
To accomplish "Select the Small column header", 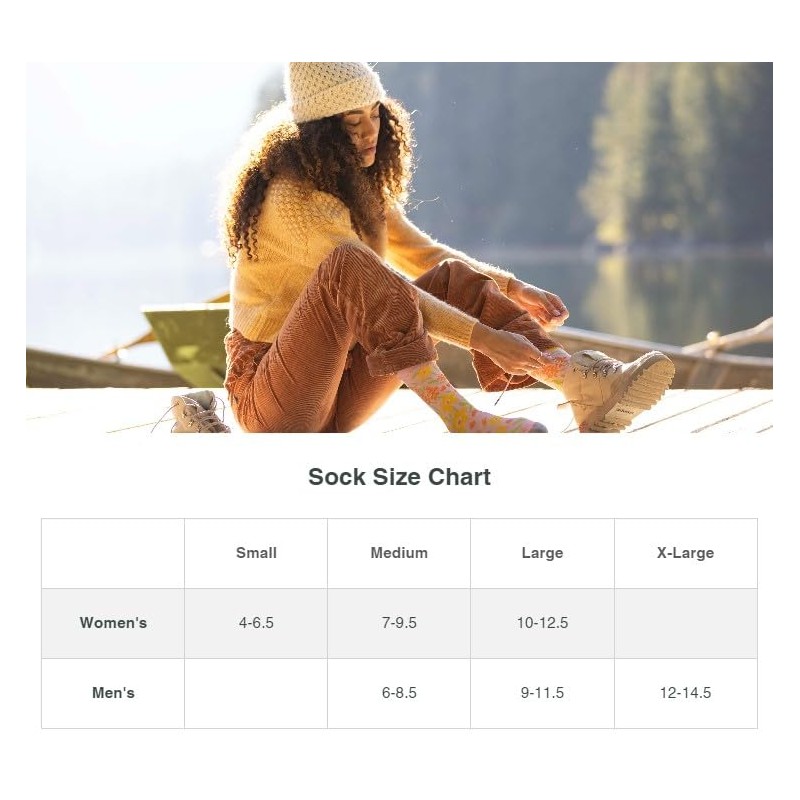I will click(x=256, y=553).
